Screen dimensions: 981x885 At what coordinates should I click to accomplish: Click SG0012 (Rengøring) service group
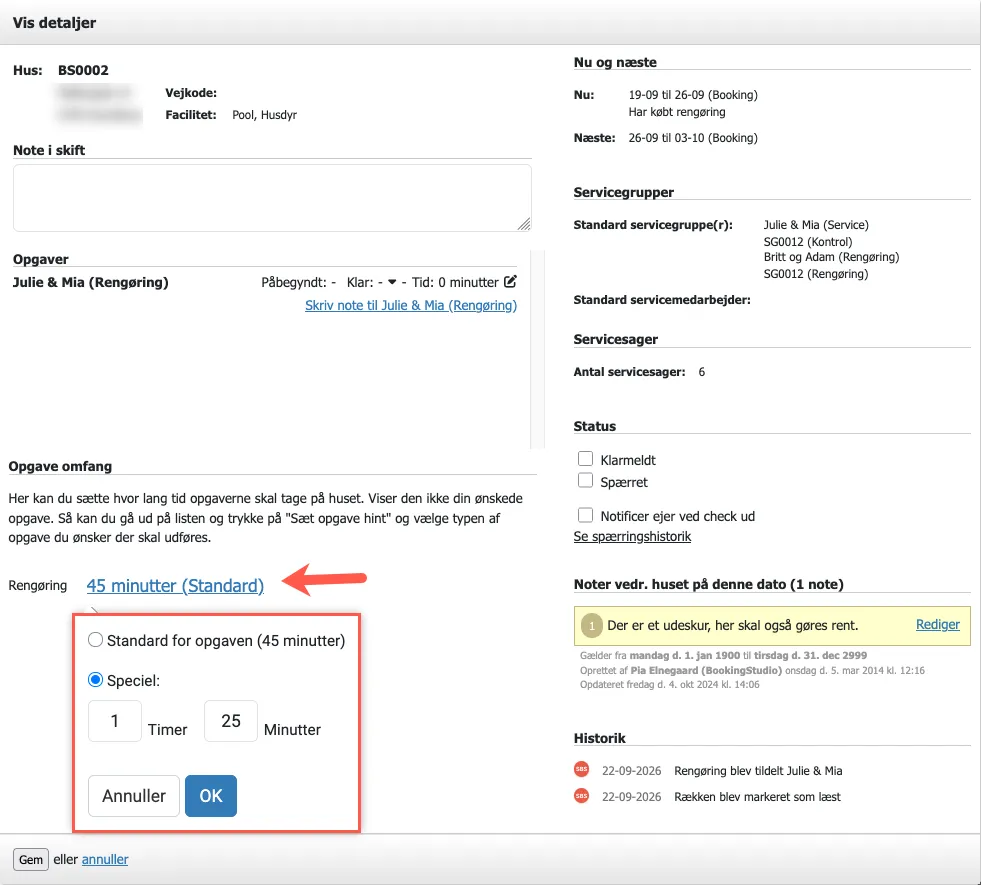(816, 273)
